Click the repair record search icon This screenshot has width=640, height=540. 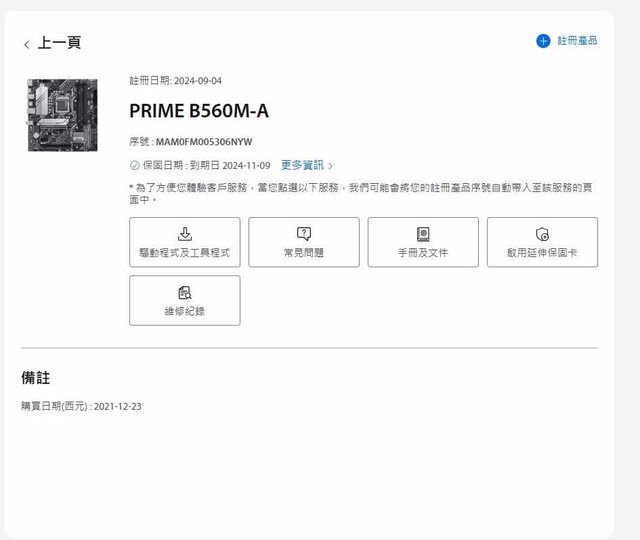[x=185, y=293]
